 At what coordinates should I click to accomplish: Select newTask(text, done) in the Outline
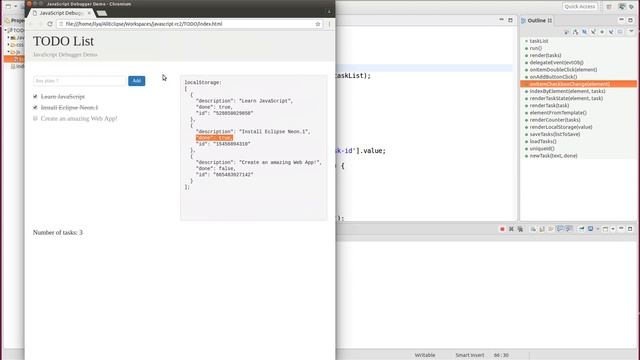point(553,156)
